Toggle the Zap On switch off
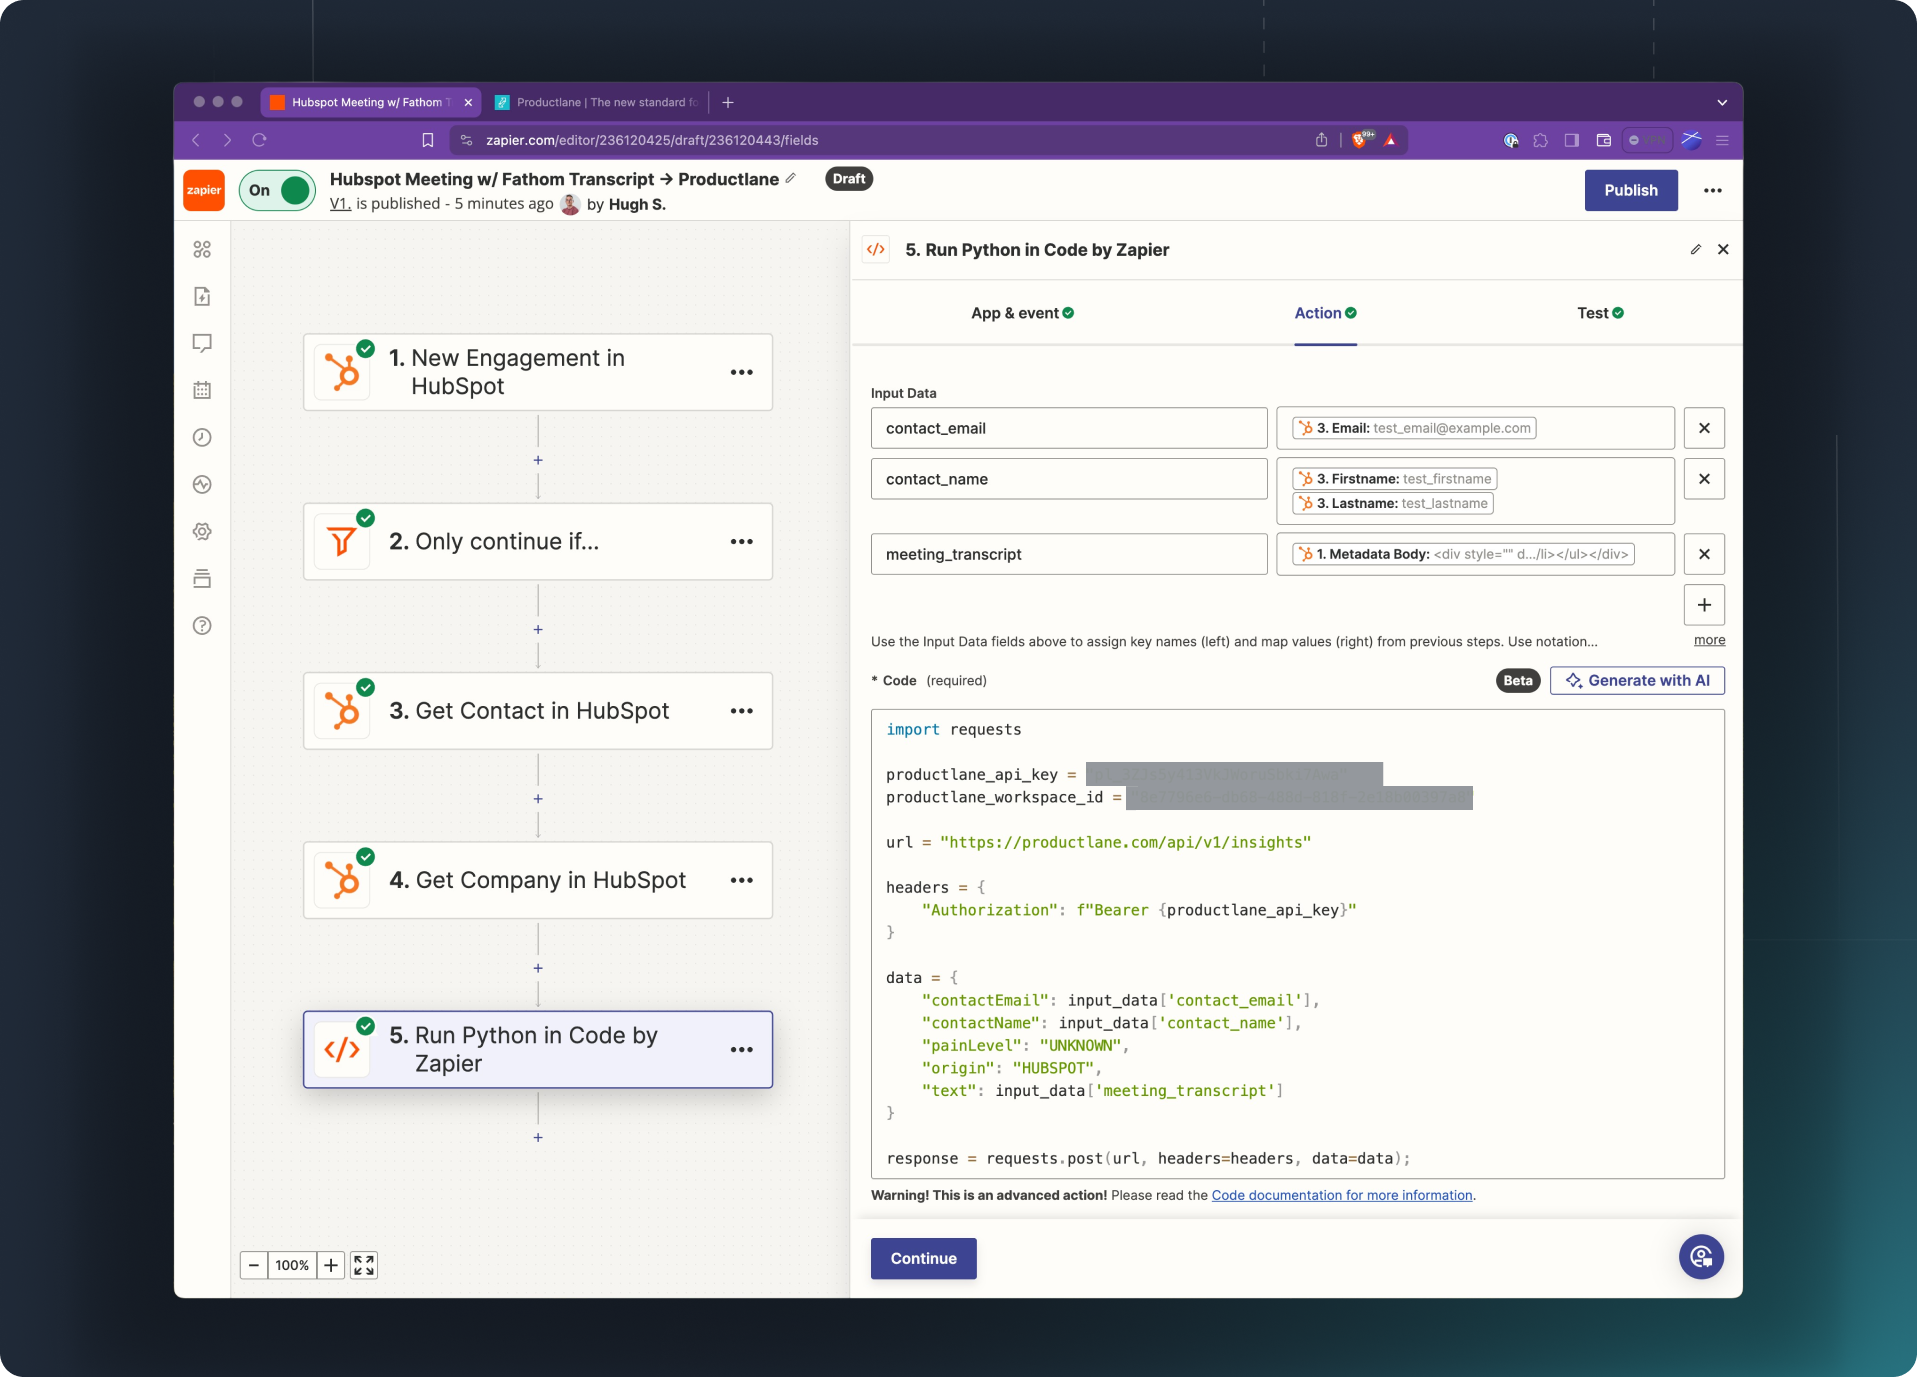 pyautogui.click(x=277, y=190)
